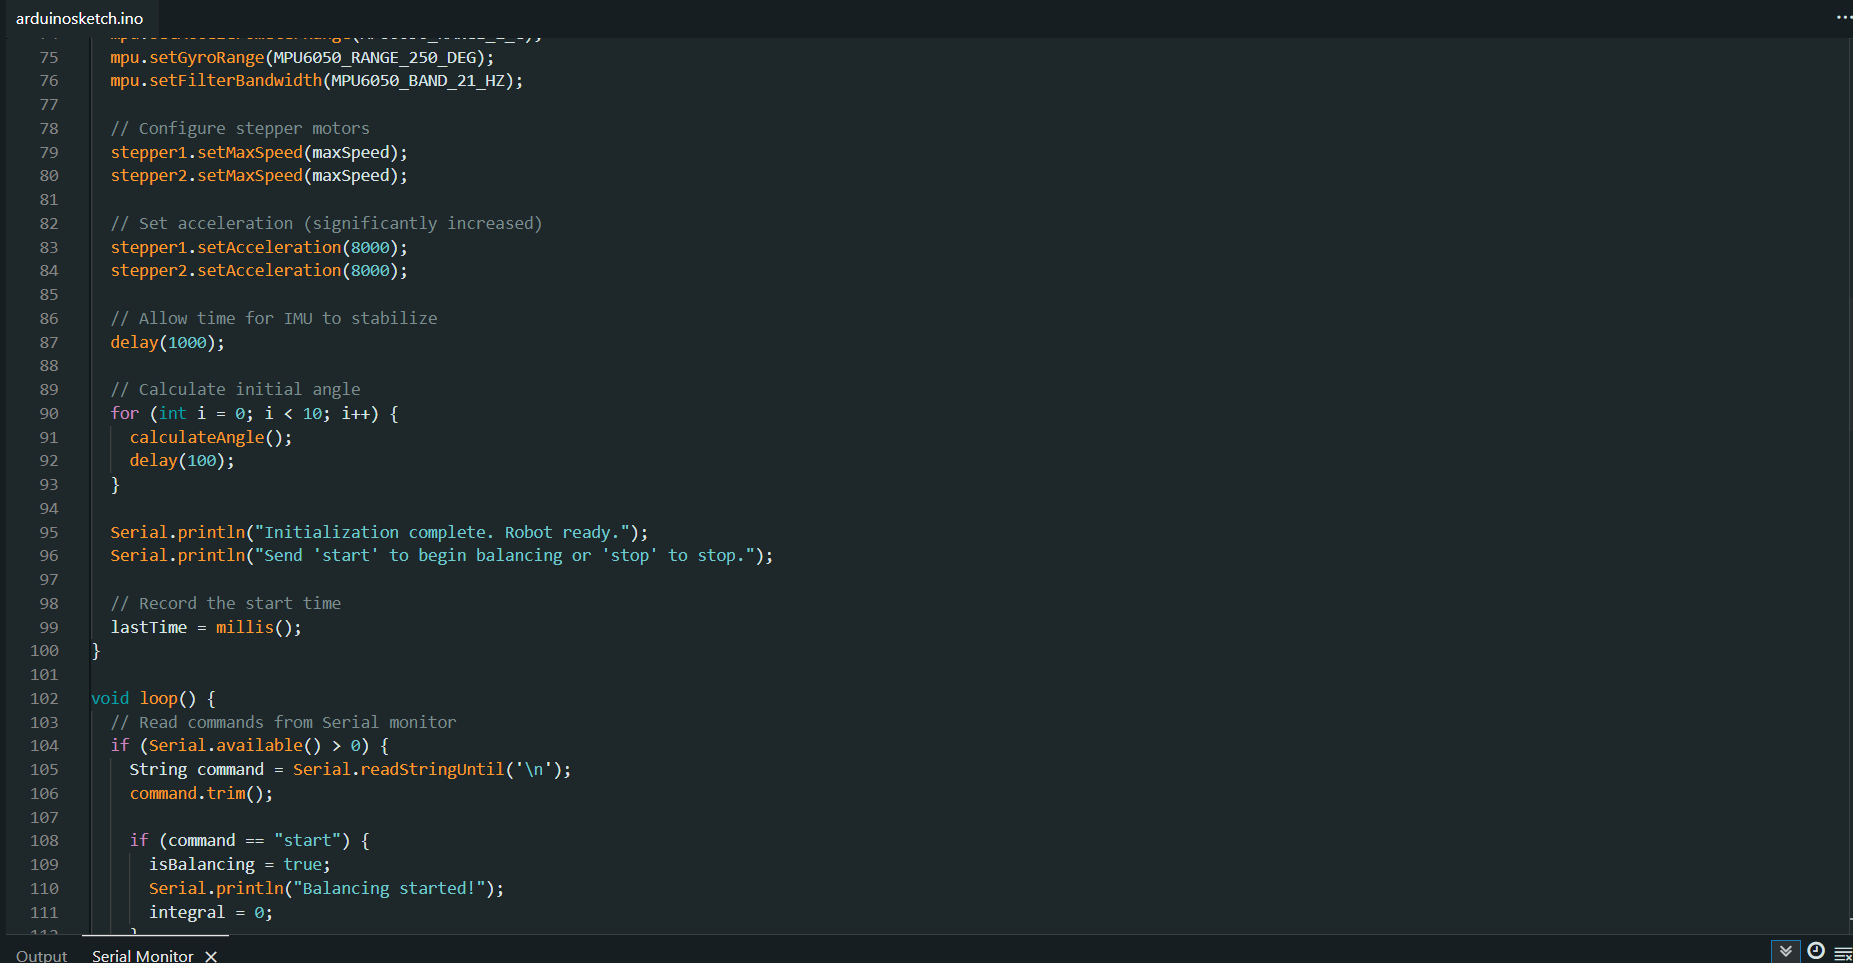This screenshot has width=1853, height=963.
Task: Click 'if (Serial.available() > 0)' line
Action: point(250,745)
